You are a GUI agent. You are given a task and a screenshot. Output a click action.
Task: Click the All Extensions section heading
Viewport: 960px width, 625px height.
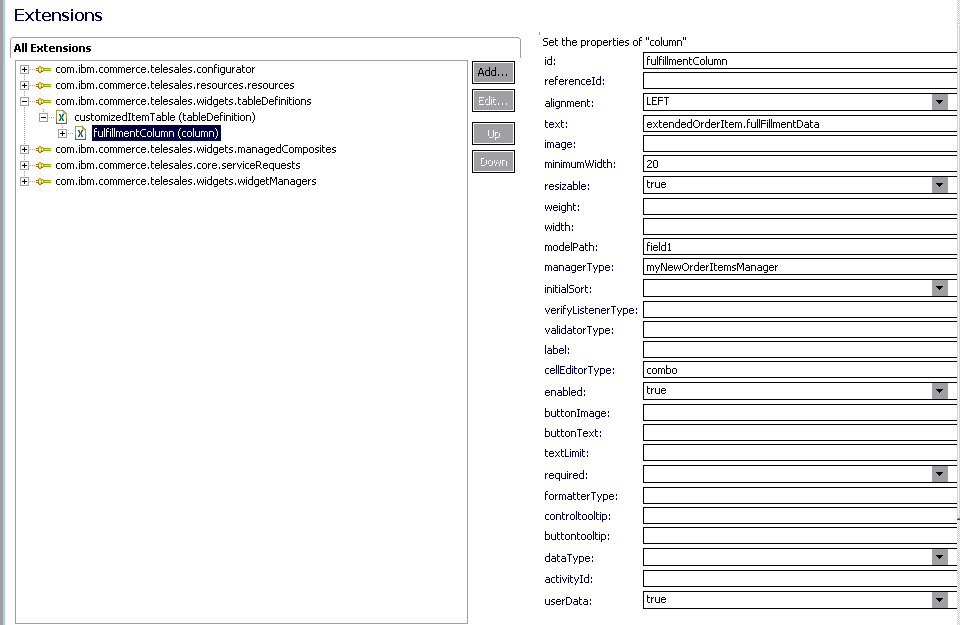[53, 48]
